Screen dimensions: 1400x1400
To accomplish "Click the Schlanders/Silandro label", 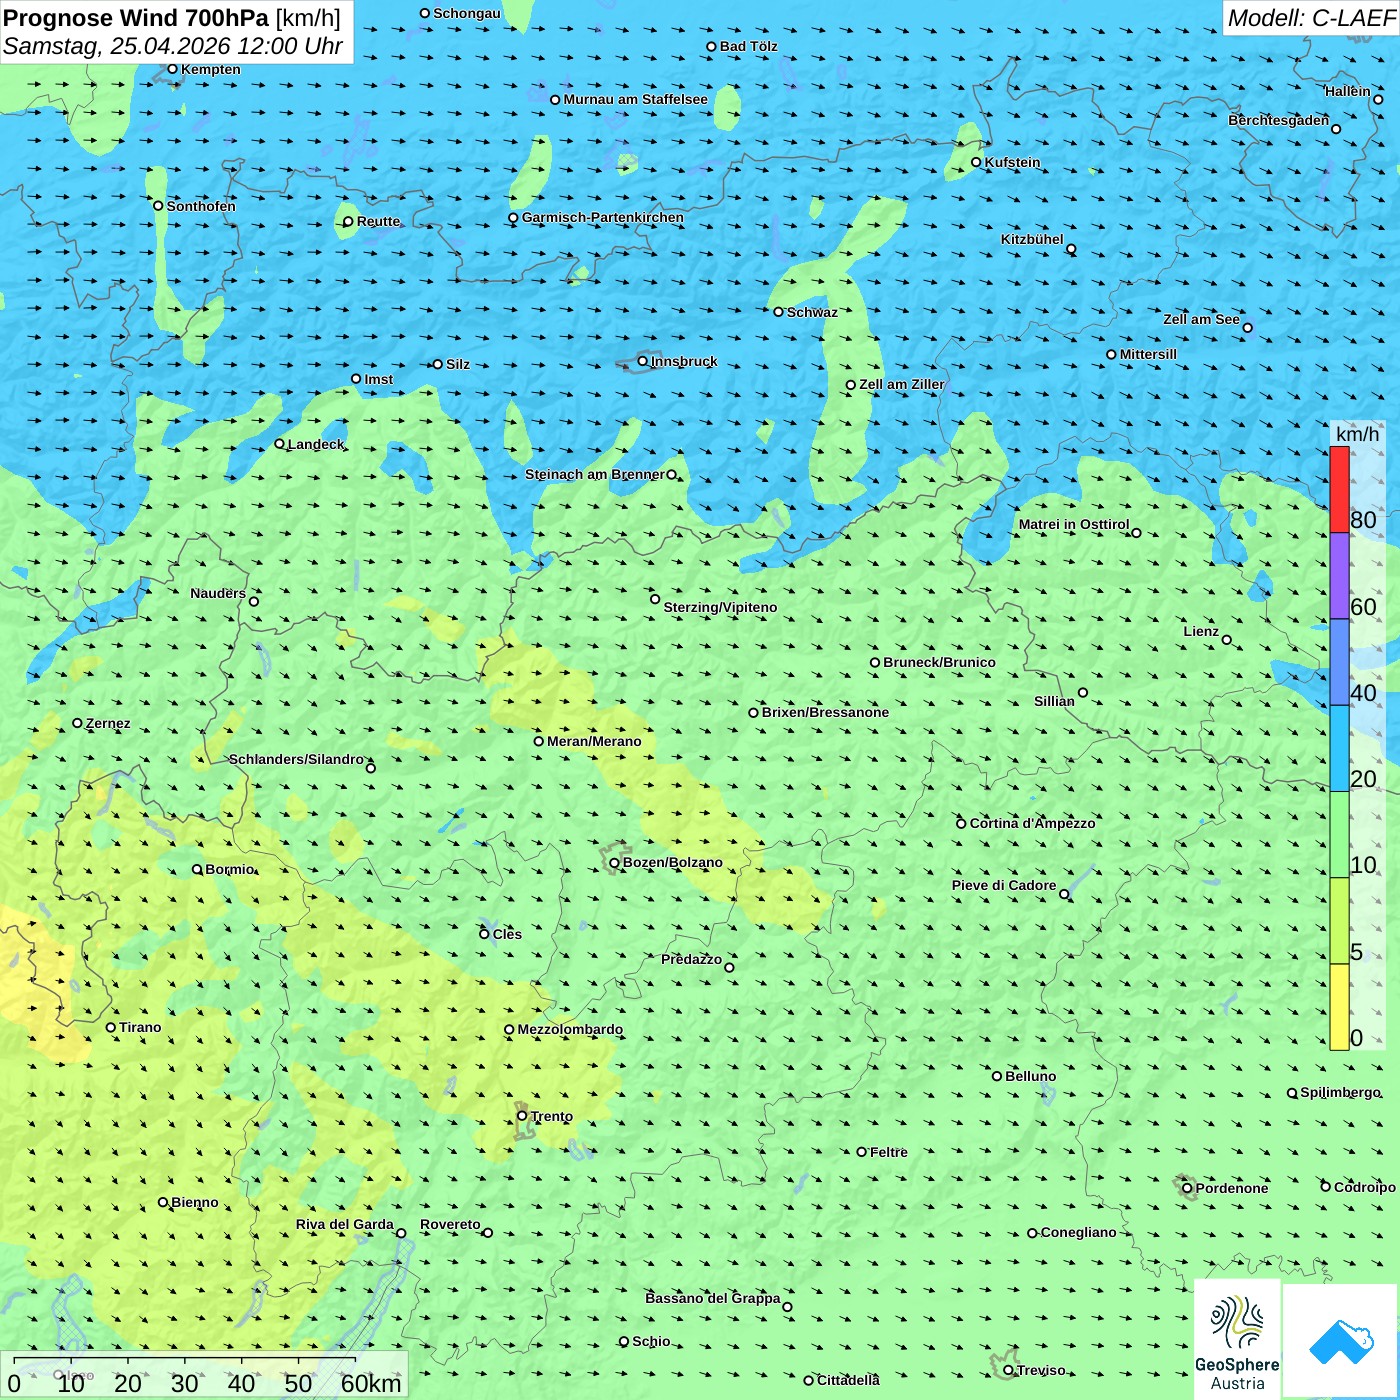I will tap(296, 759).
